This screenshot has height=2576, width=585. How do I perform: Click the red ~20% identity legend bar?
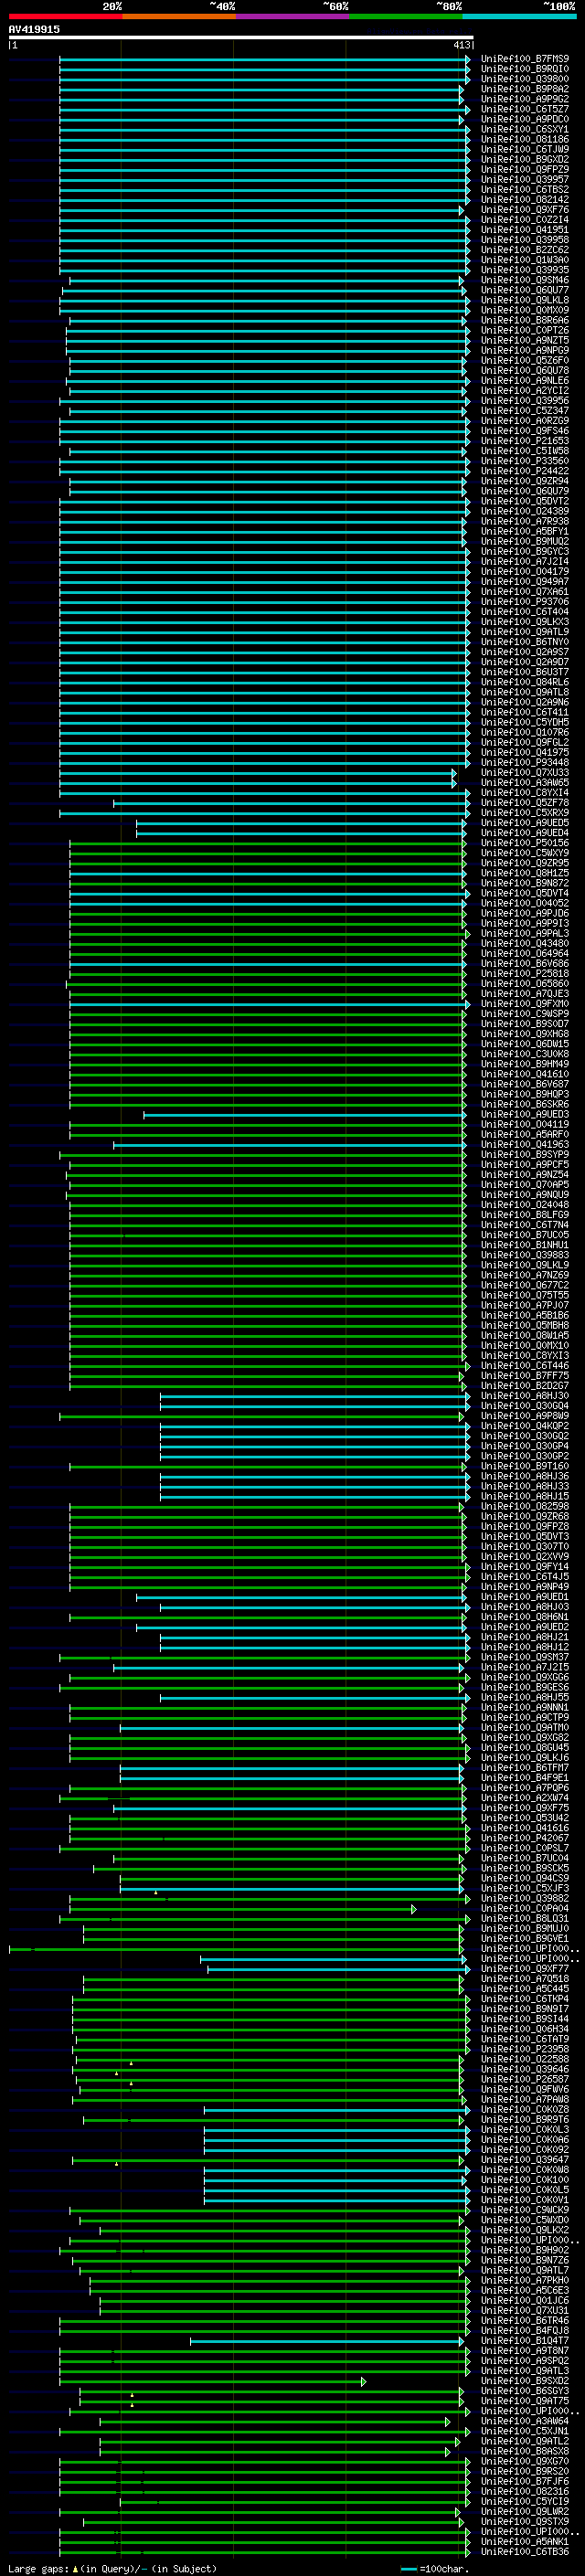[x=66, y=16]
